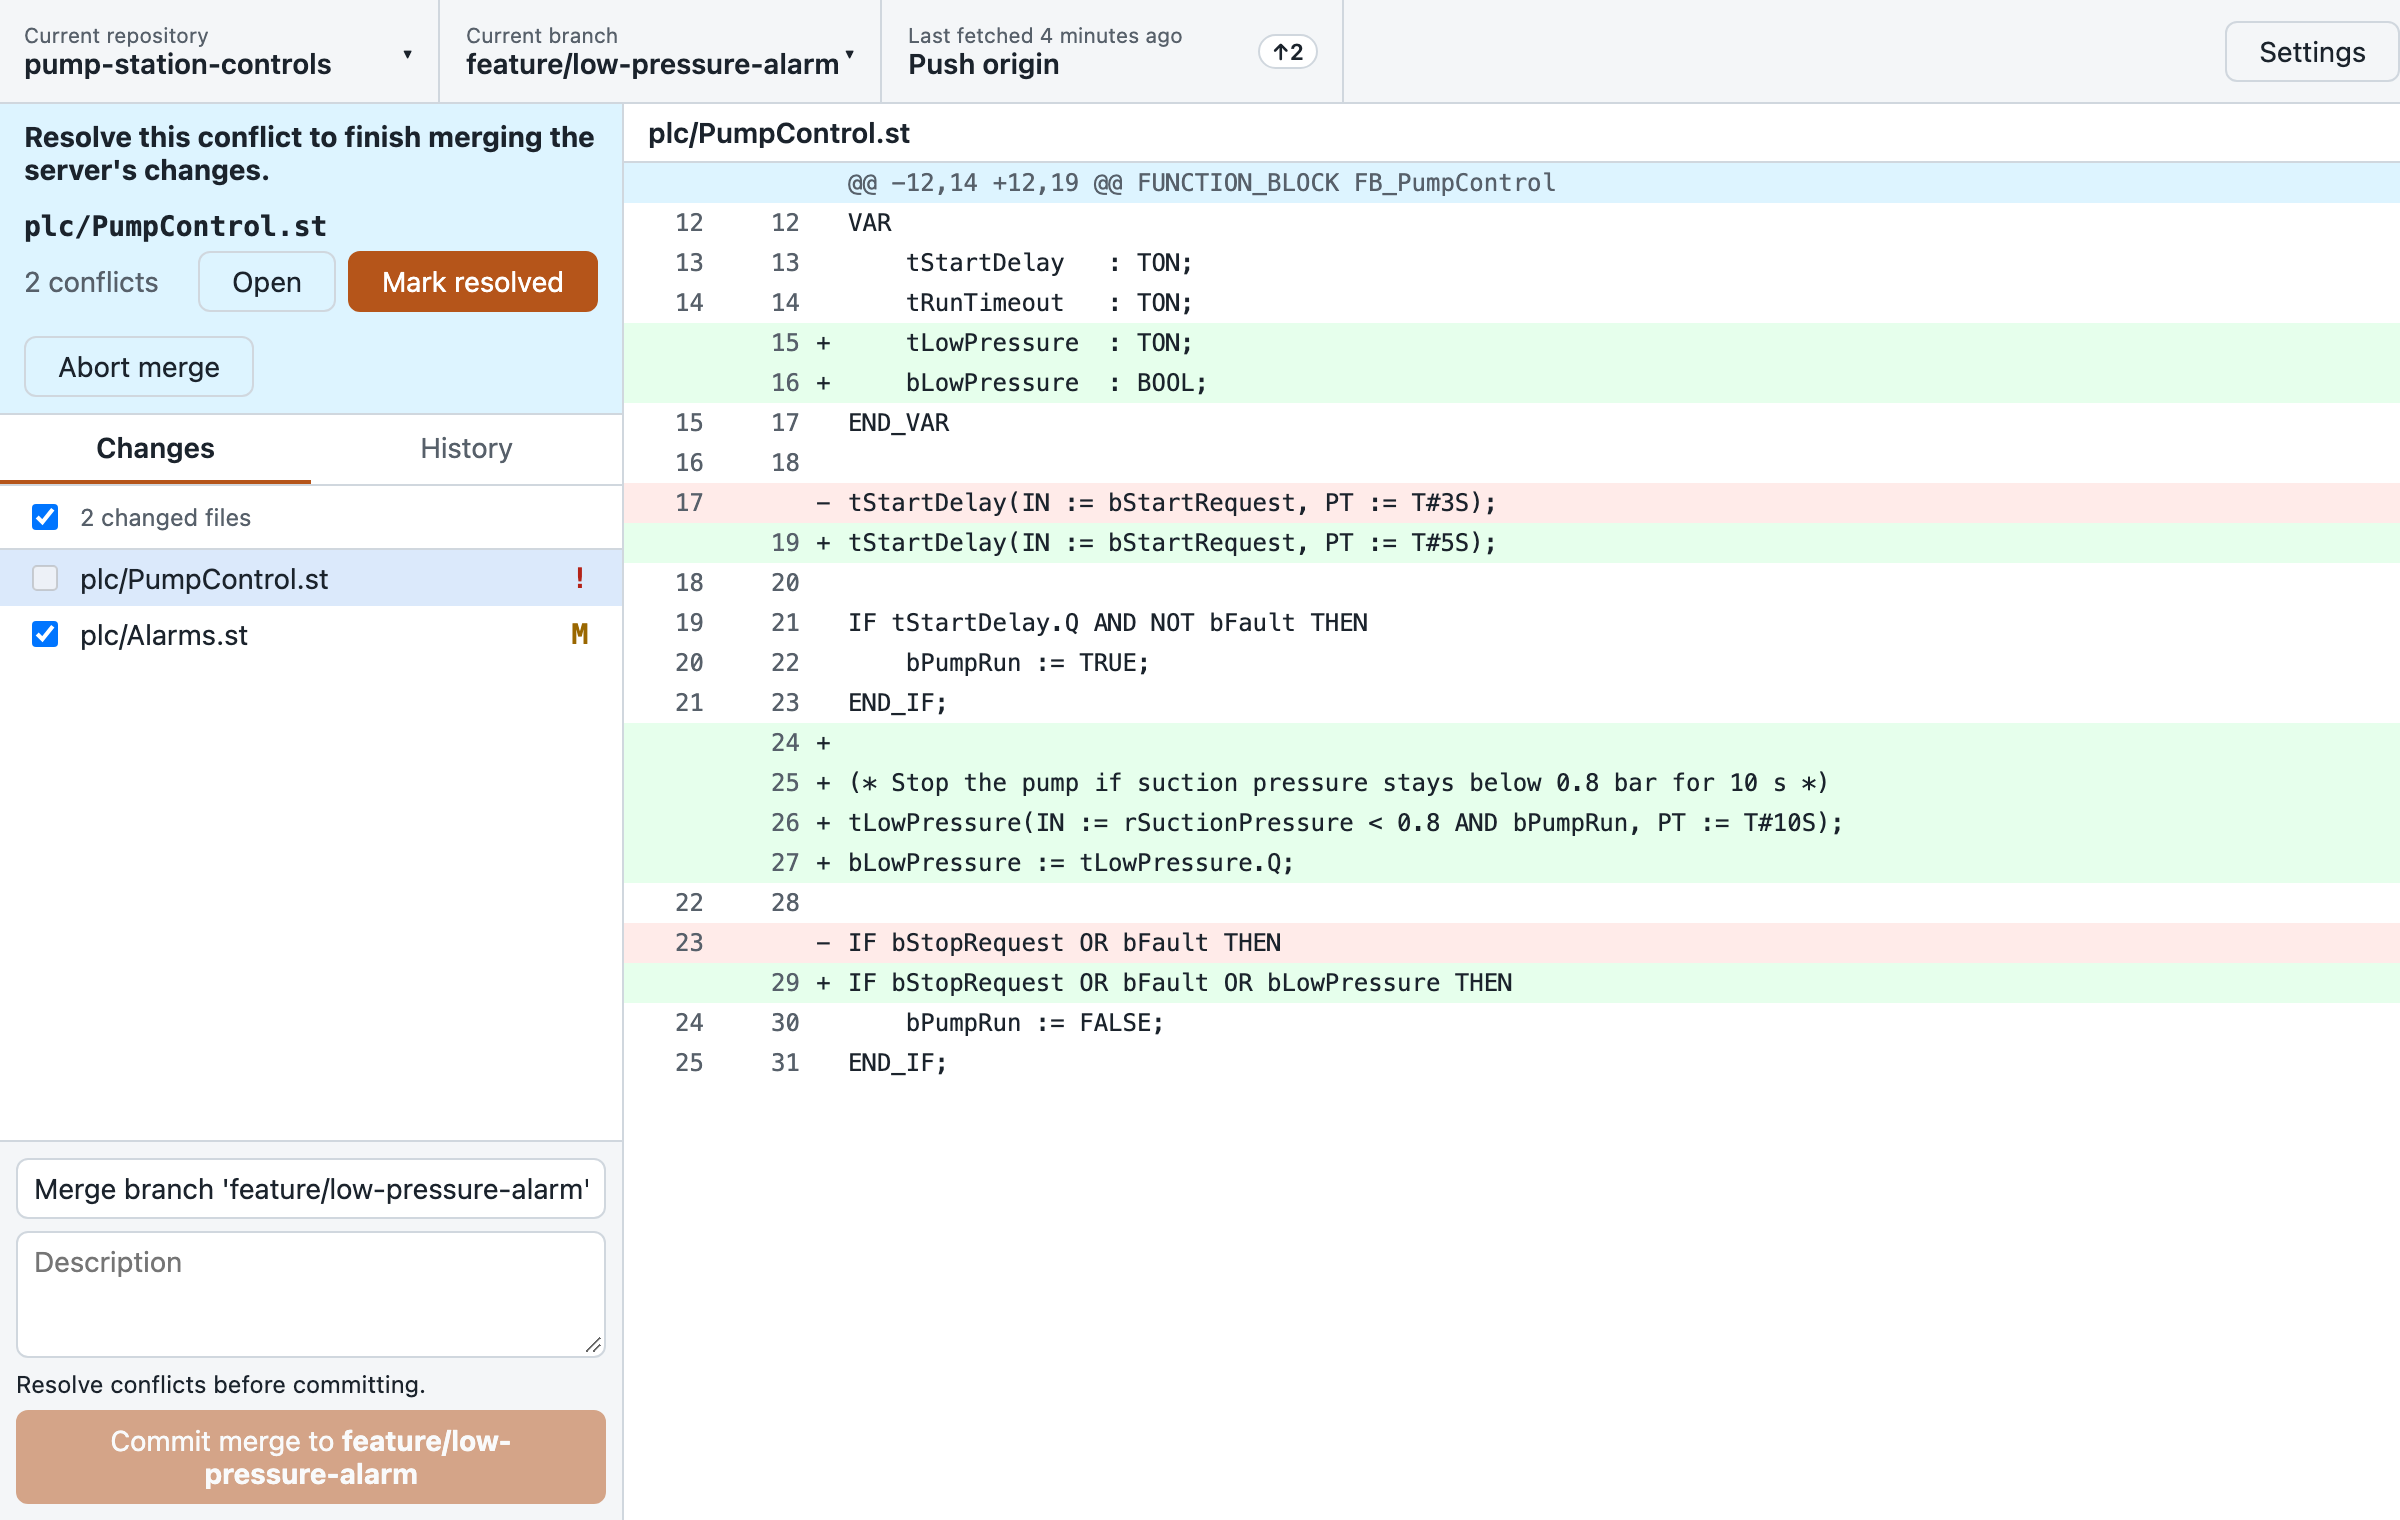Click added line with T#5S delay

1512,543
